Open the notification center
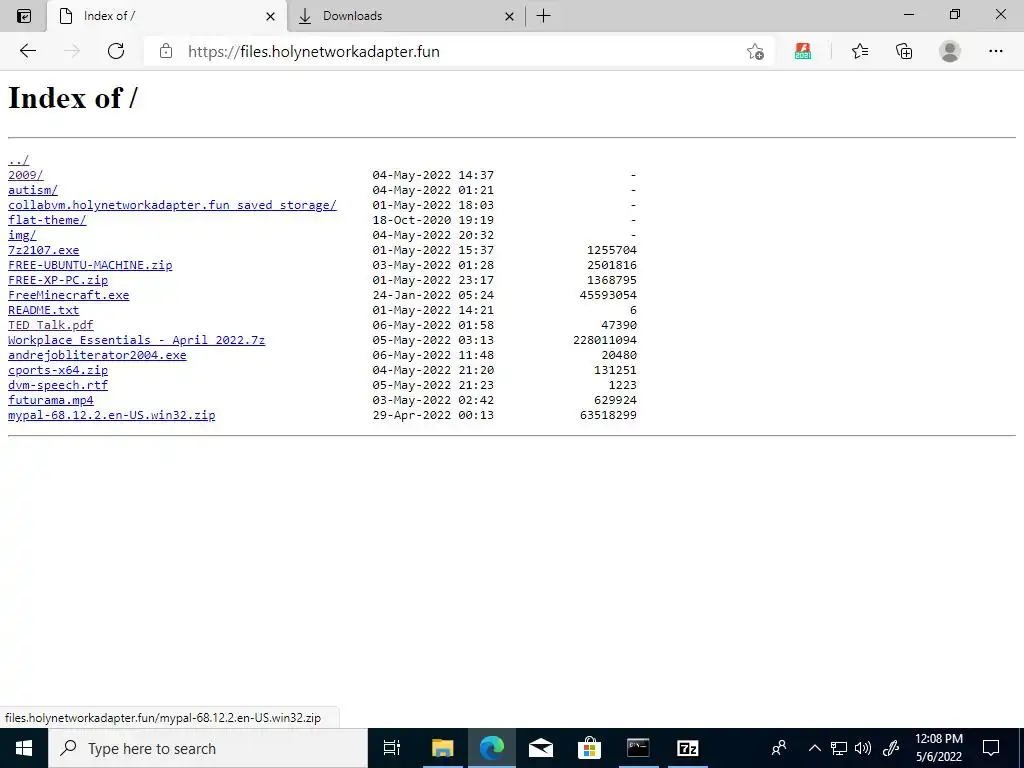This screenshot has width=1024, height=768. click(991, 748)
